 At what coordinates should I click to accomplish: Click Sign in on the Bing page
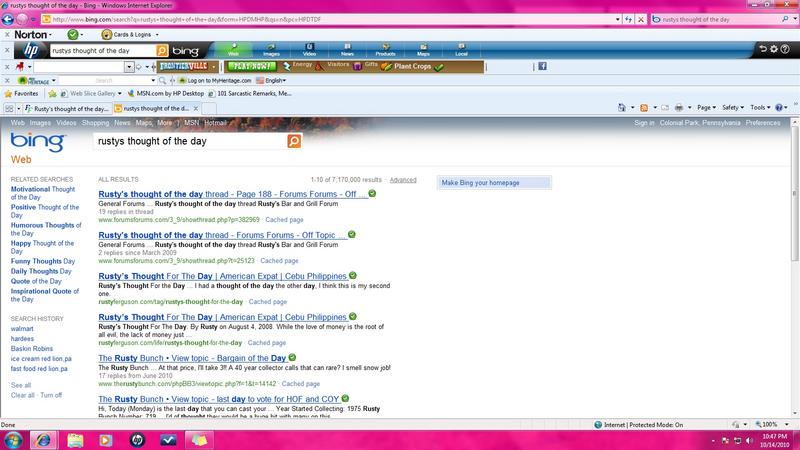[x=644, y=123]
